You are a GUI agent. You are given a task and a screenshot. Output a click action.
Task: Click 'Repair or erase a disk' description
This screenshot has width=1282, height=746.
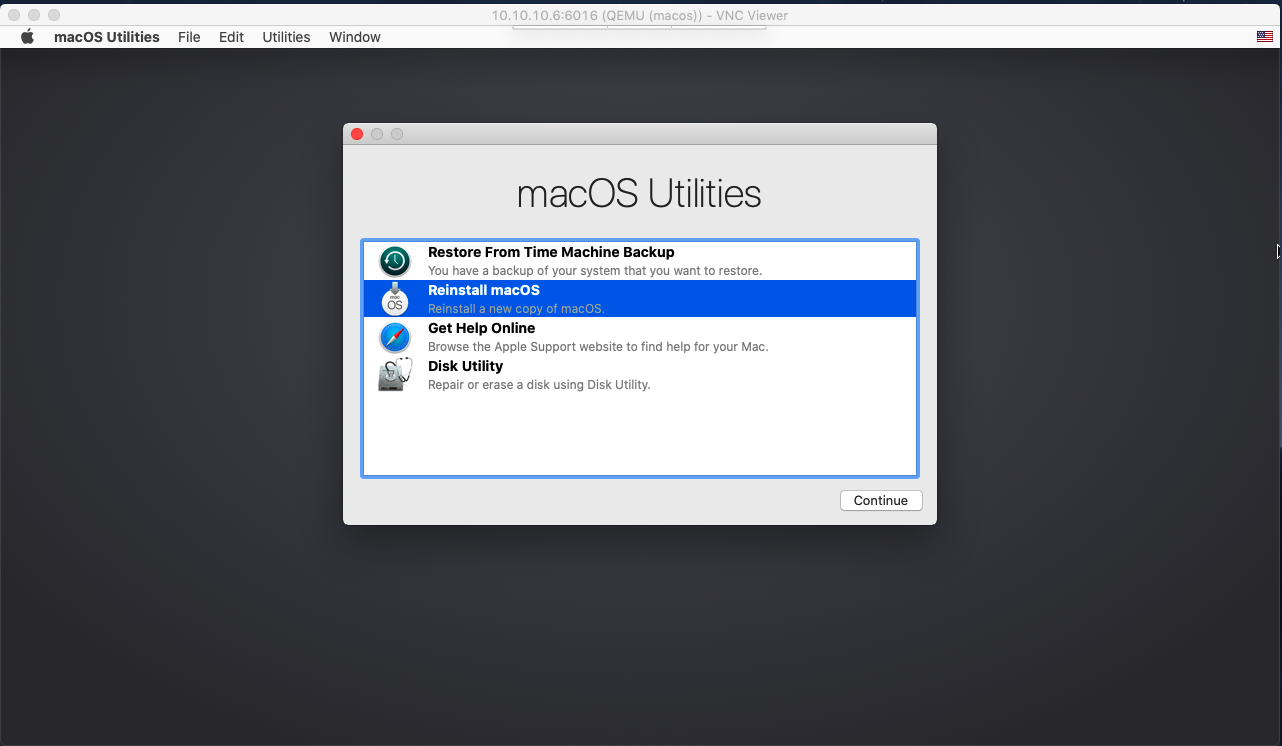(x=539, y=385)
